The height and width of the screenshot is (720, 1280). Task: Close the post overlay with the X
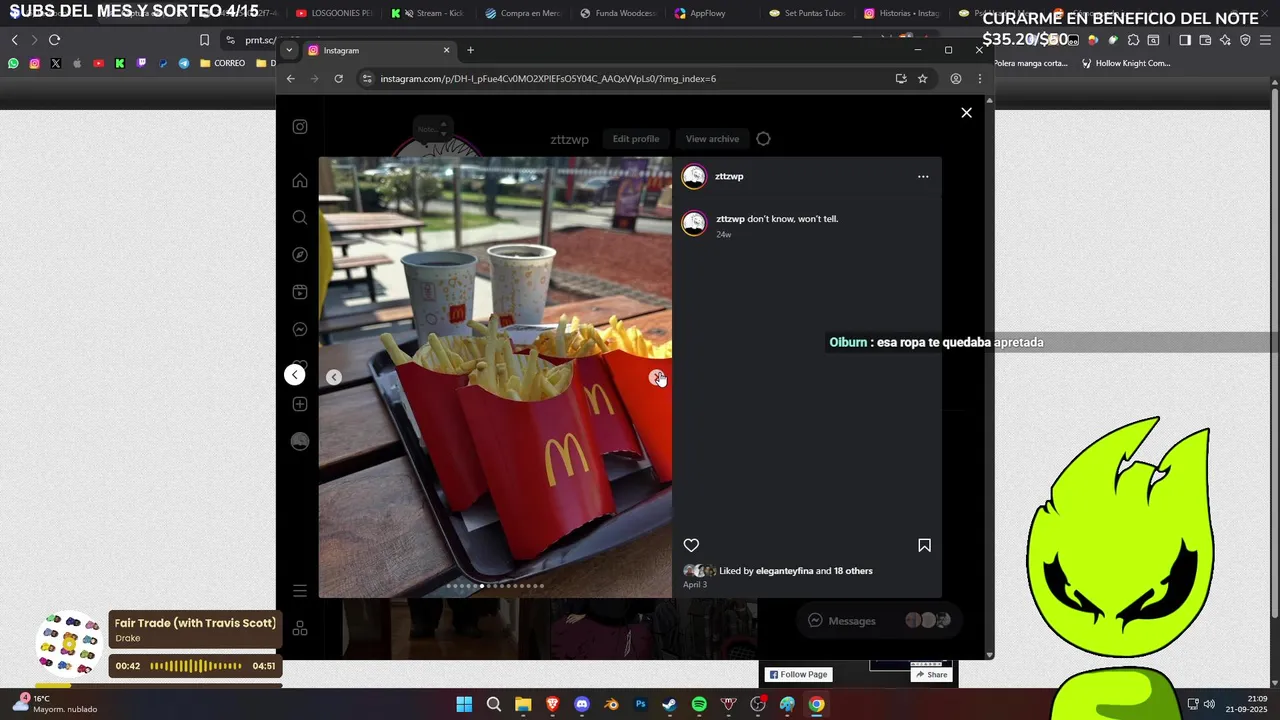point(966,113)
